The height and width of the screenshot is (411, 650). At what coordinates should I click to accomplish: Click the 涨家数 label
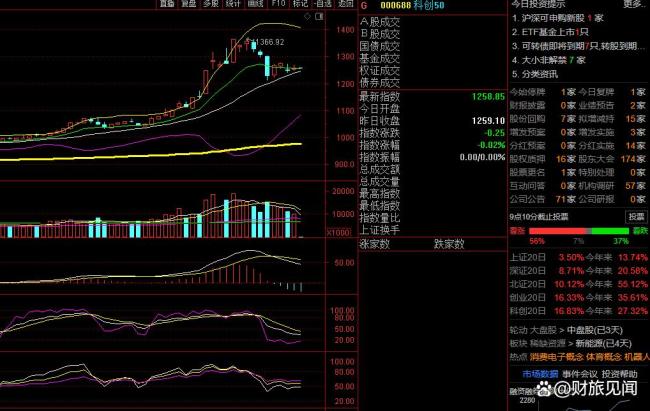pyautogui.click(x=375, y=244)
